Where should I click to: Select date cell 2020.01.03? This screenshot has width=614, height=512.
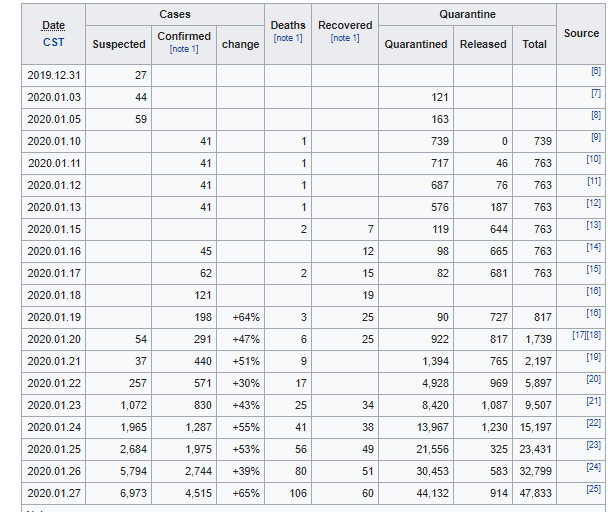click(x=54, y=97)
